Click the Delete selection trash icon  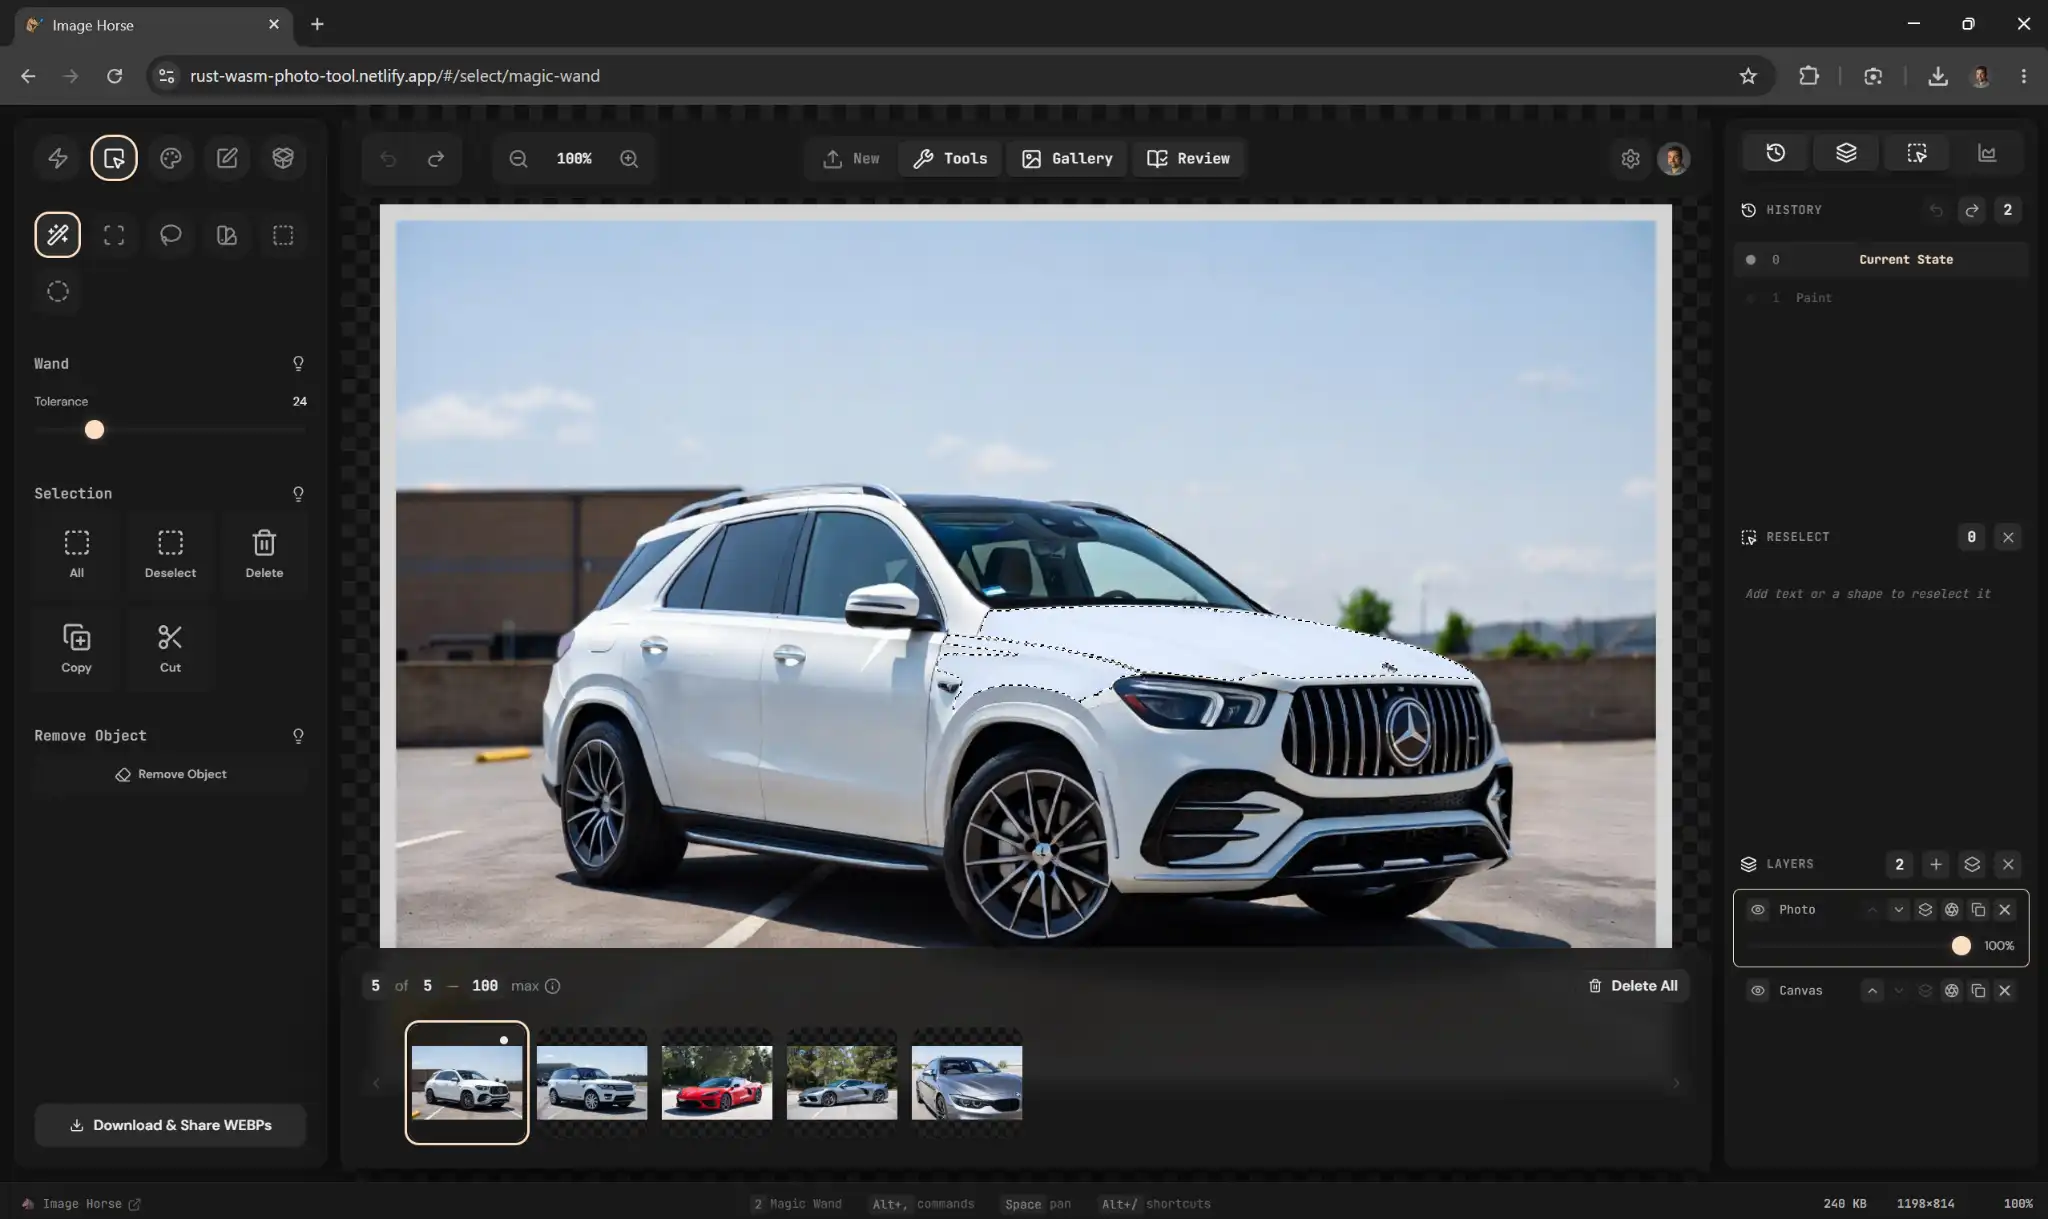pos(264,543)
